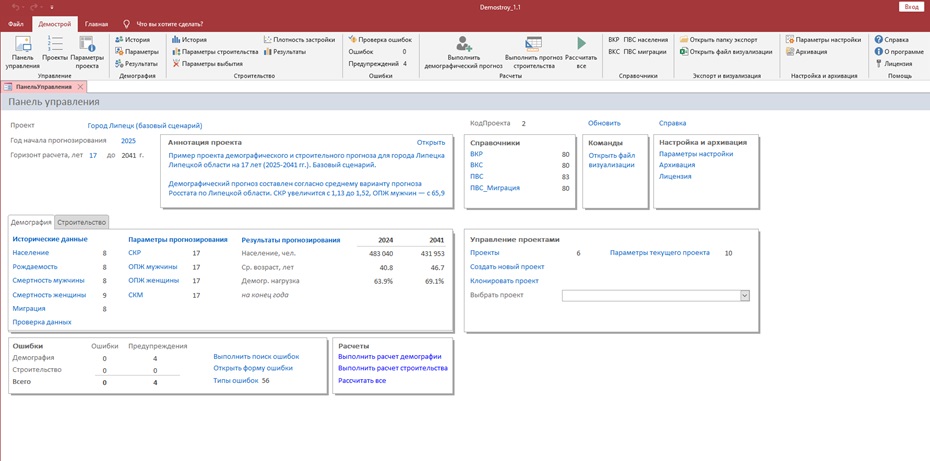Image resolution: width=930 pixels, height=461 pixels.
Task: Open the Главная ribbon tab
Action: point(96,23)
